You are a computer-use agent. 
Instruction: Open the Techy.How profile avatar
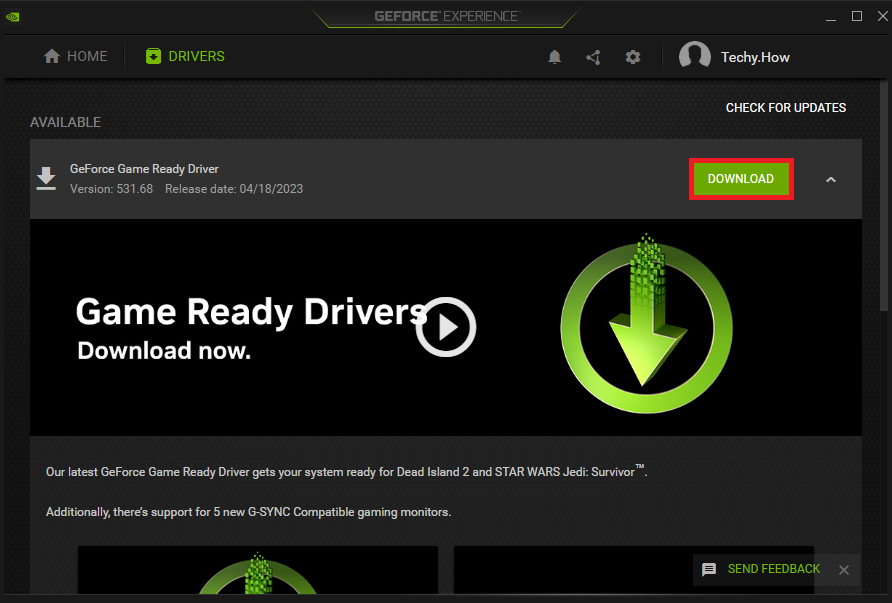coord(695,56)
